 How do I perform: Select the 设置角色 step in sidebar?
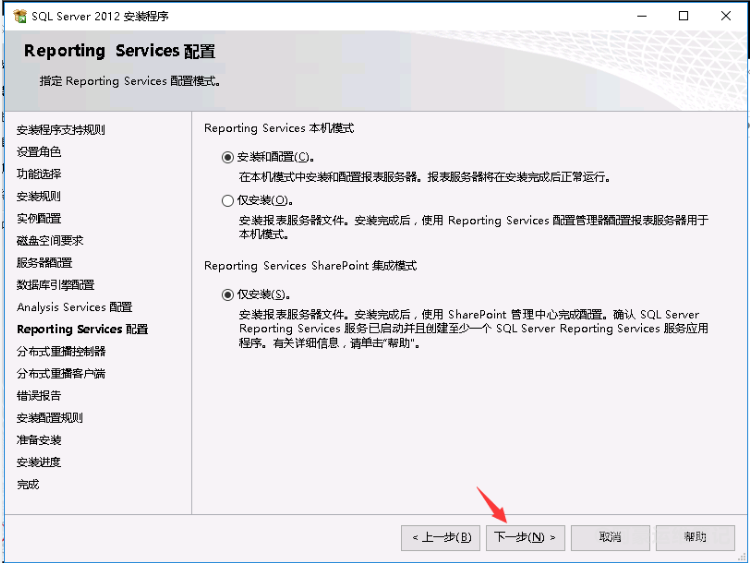[39, 152]
